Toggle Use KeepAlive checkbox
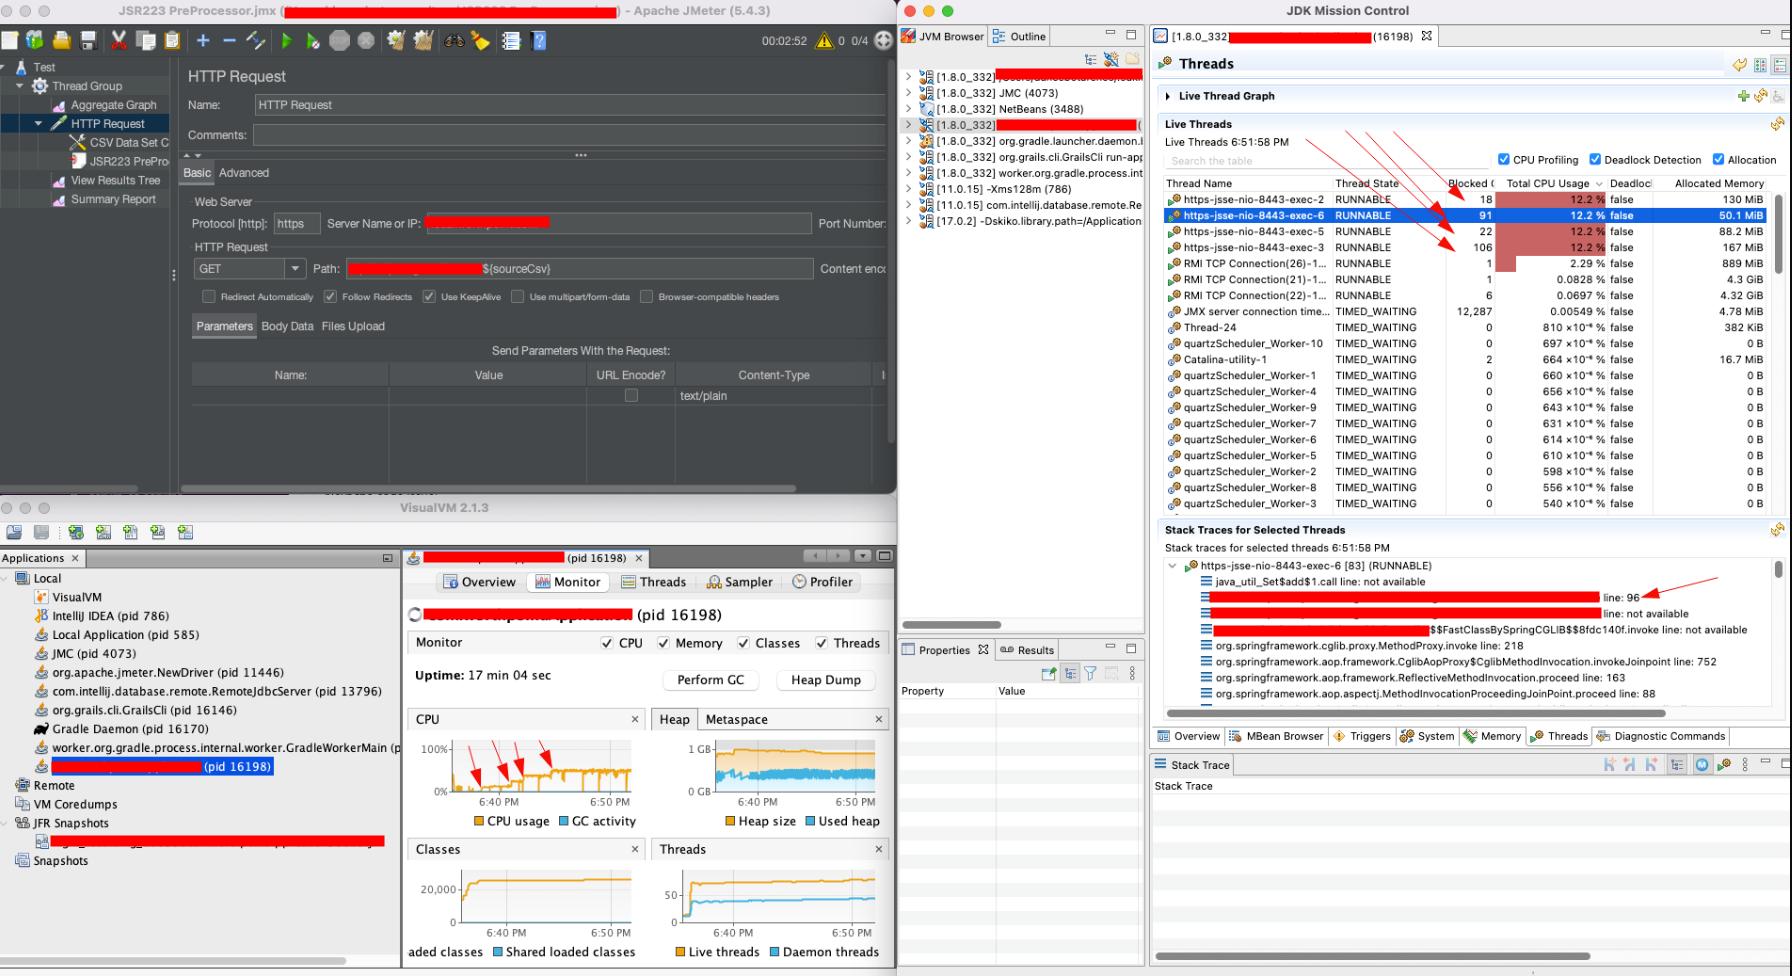Viewport: 1792px width, 976px height. (x=429, y=296)
